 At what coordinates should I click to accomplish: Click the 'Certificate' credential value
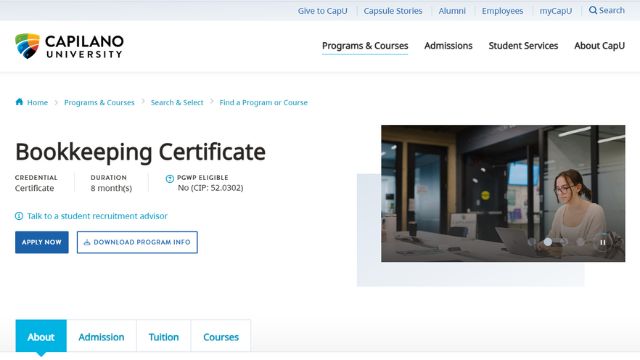coord(34,188)
